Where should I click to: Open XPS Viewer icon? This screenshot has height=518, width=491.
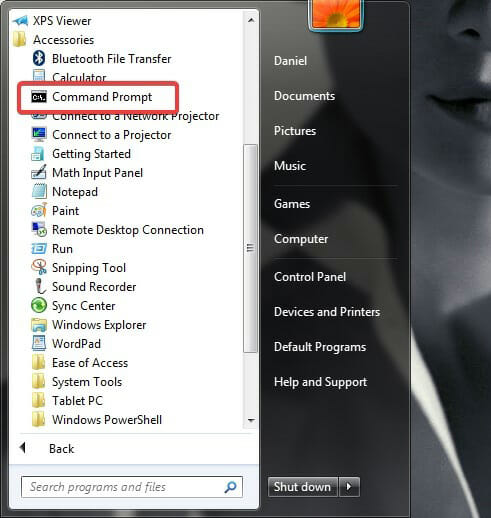(21, 21)
